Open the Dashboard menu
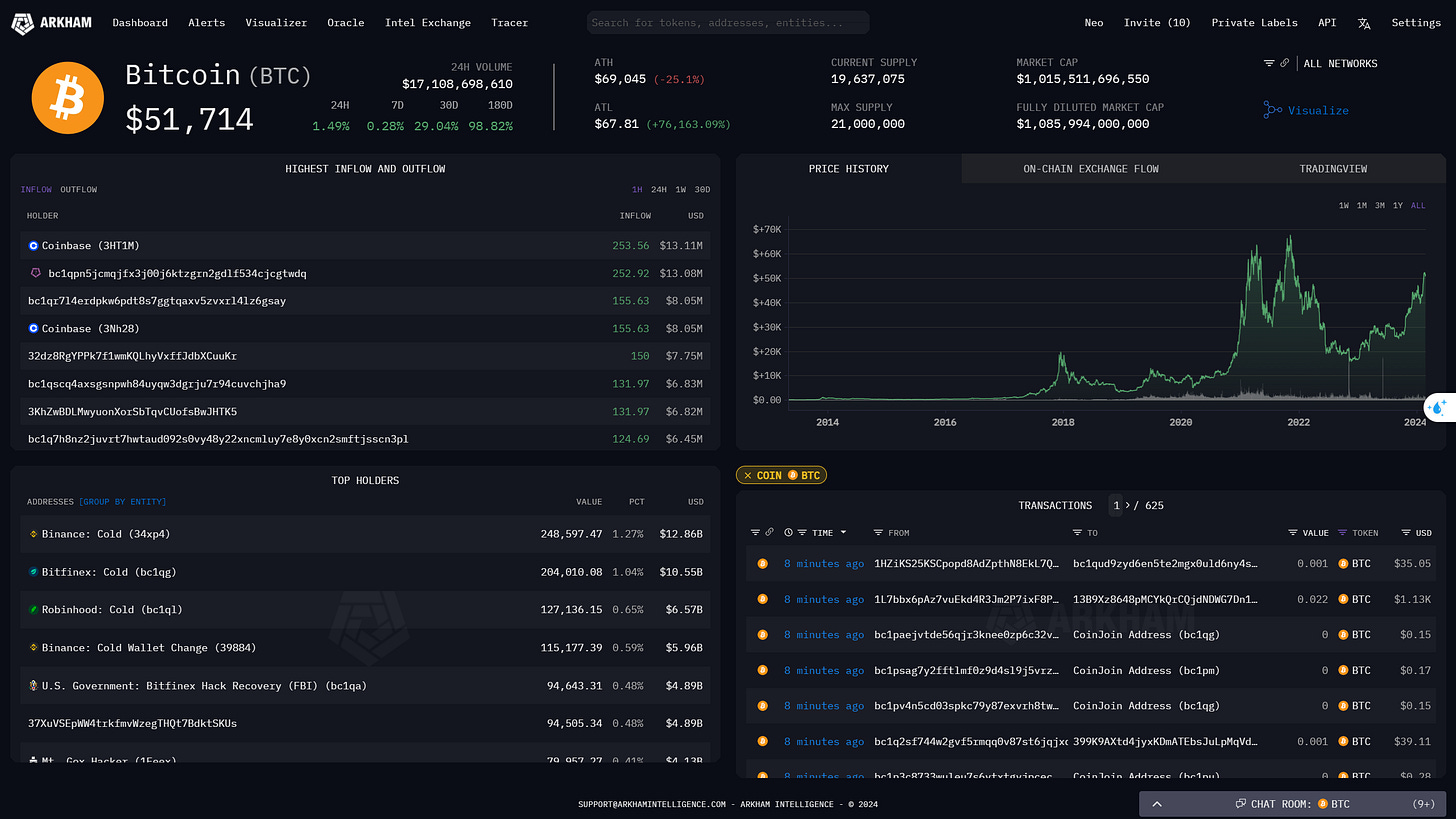 pos(140,22)
